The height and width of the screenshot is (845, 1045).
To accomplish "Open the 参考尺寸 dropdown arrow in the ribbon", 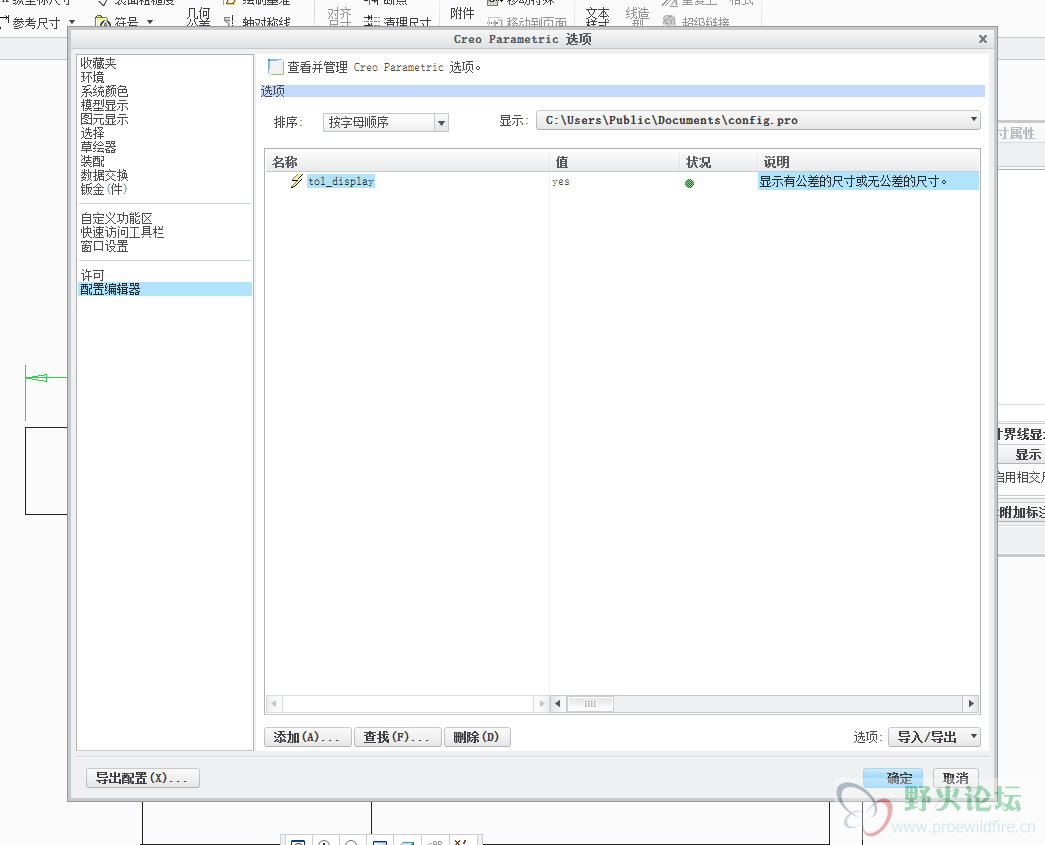I will pos(72,23).
